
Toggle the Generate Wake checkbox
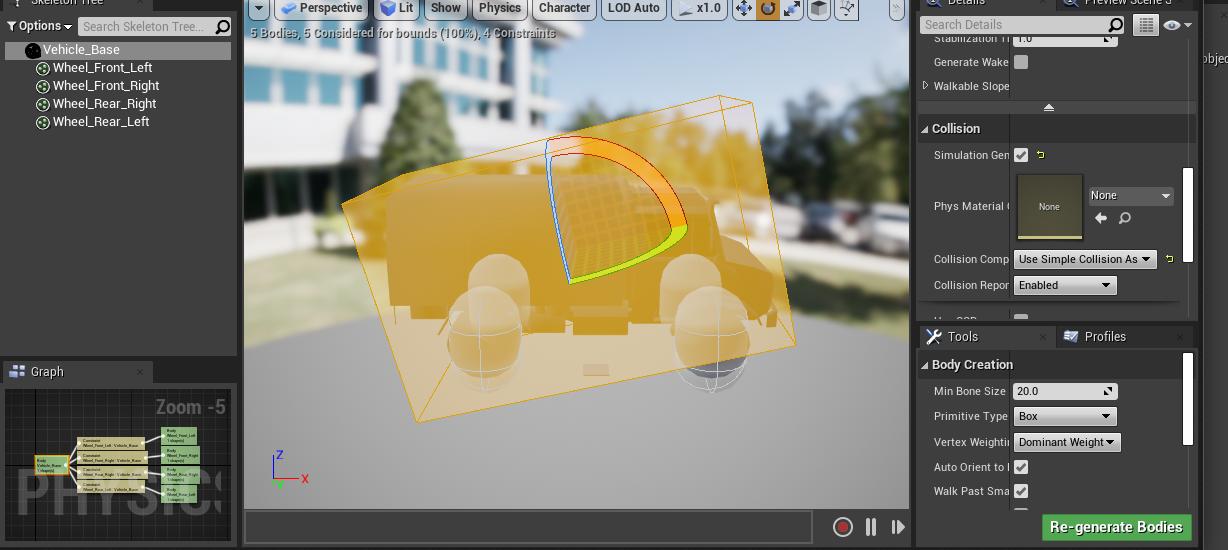(x=1021, y=62)
